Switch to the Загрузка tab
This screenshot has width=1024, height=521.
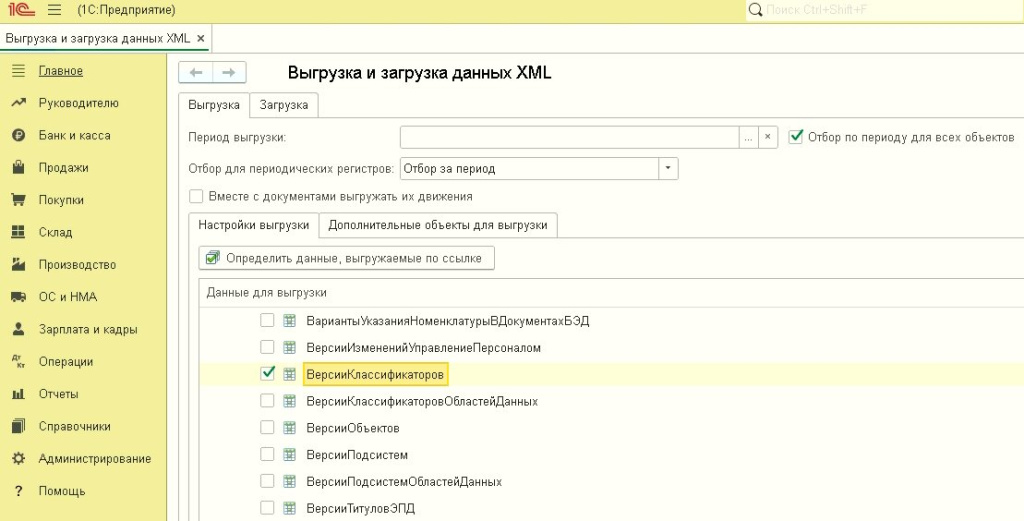click(x=283, y=104)
